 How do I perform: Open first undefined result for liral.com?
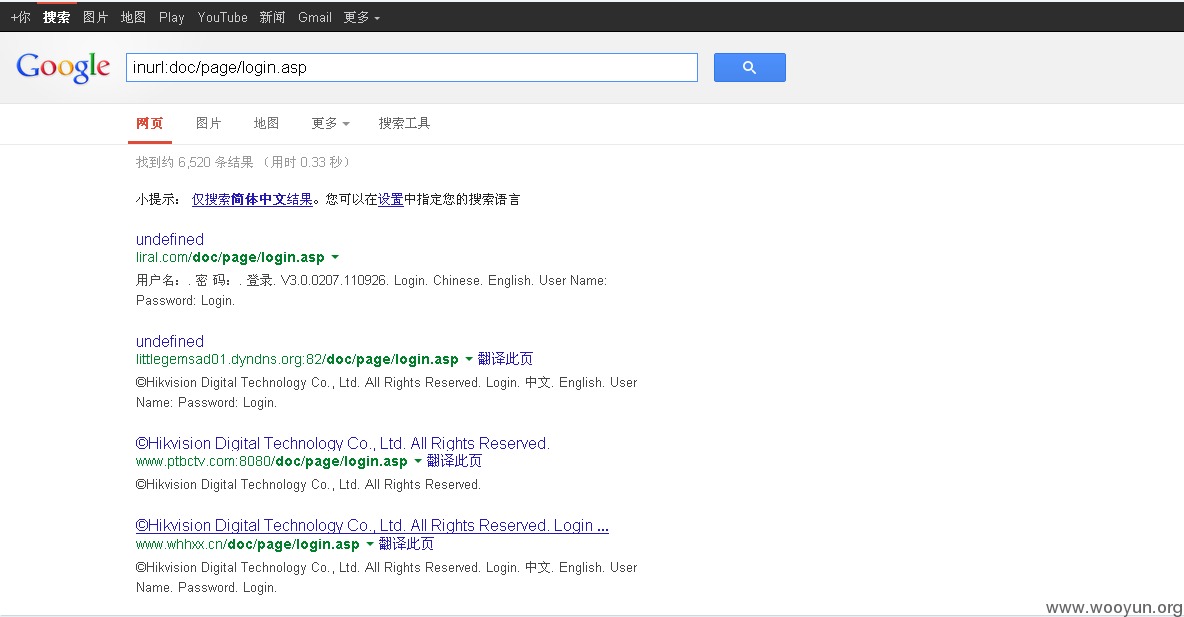tap(170, 239)
